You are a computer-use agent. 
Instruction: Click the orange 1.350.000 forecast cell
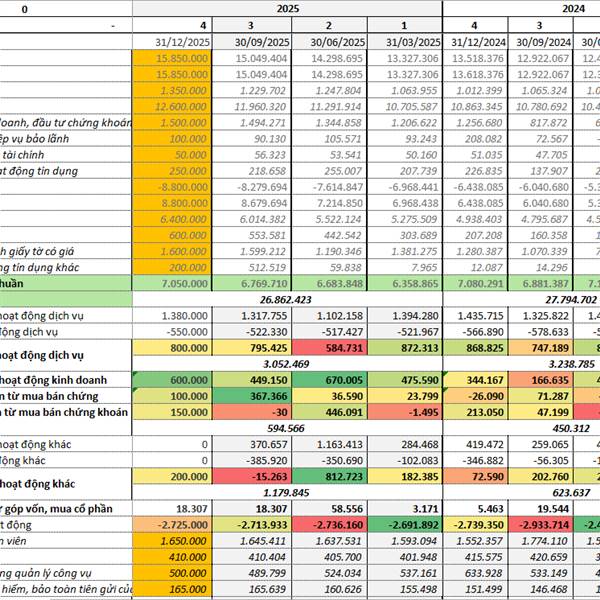click(172, 90)
